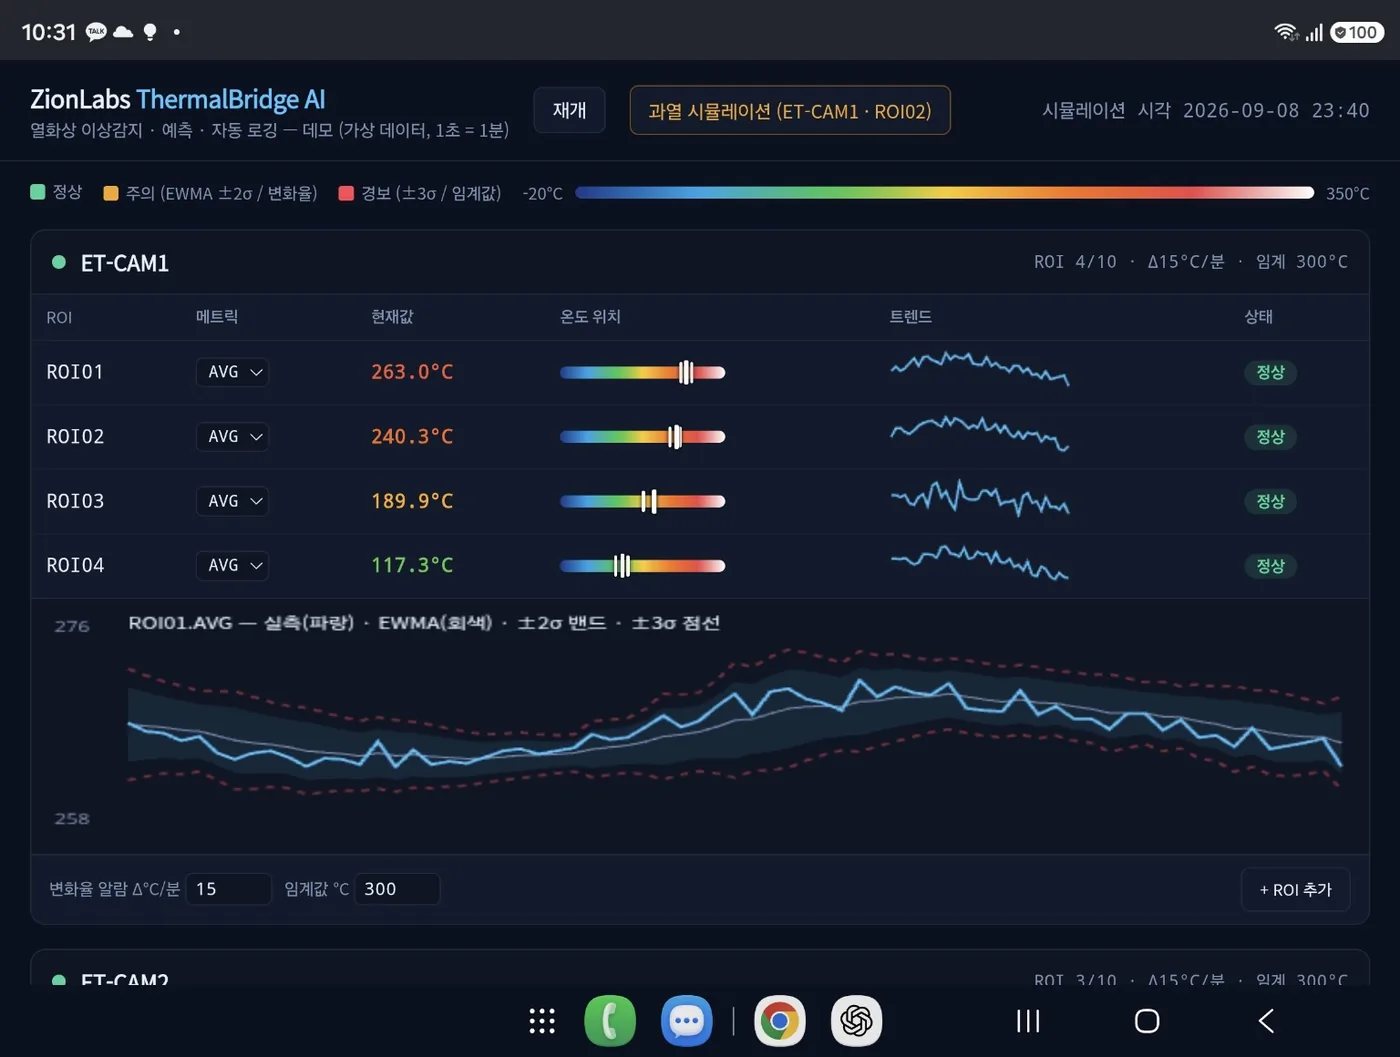This screenshot has height=1057, width=1400.
Task: Focus the 변화율 알람 input showing 15
Action: point(229,889)
